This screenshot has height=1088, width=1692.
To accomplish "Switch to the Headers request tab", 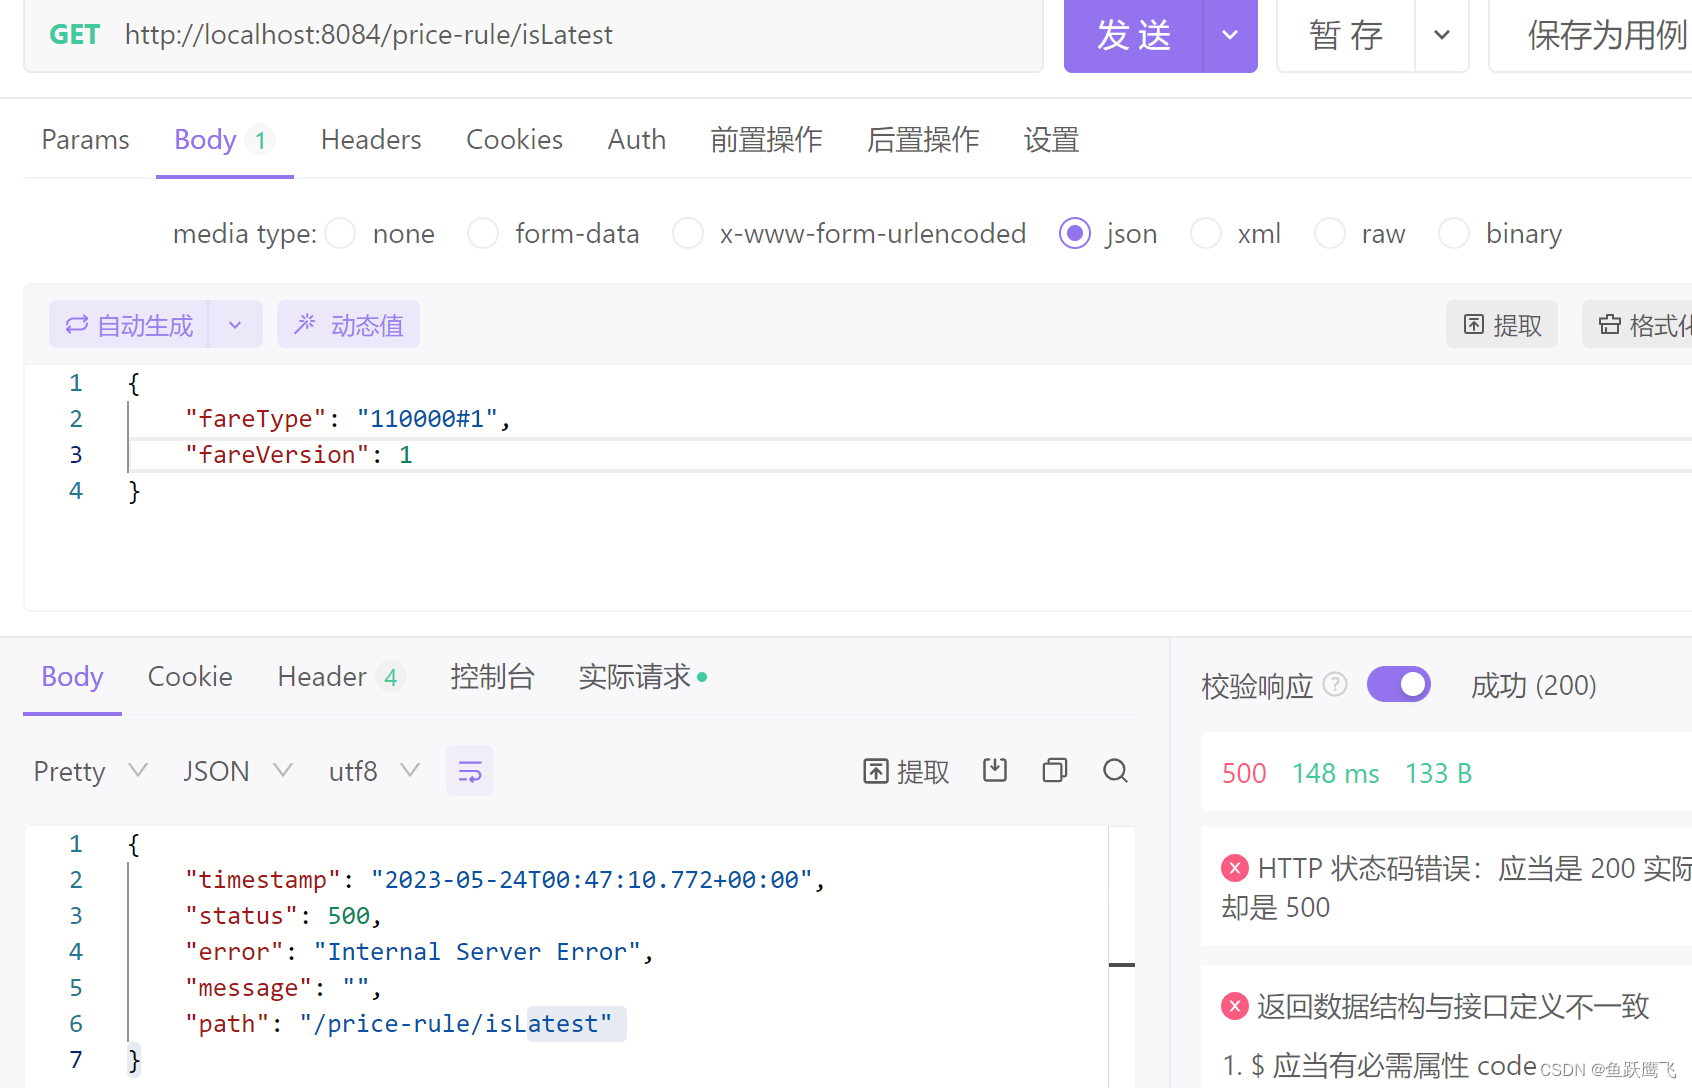I will tap(370, 139).
